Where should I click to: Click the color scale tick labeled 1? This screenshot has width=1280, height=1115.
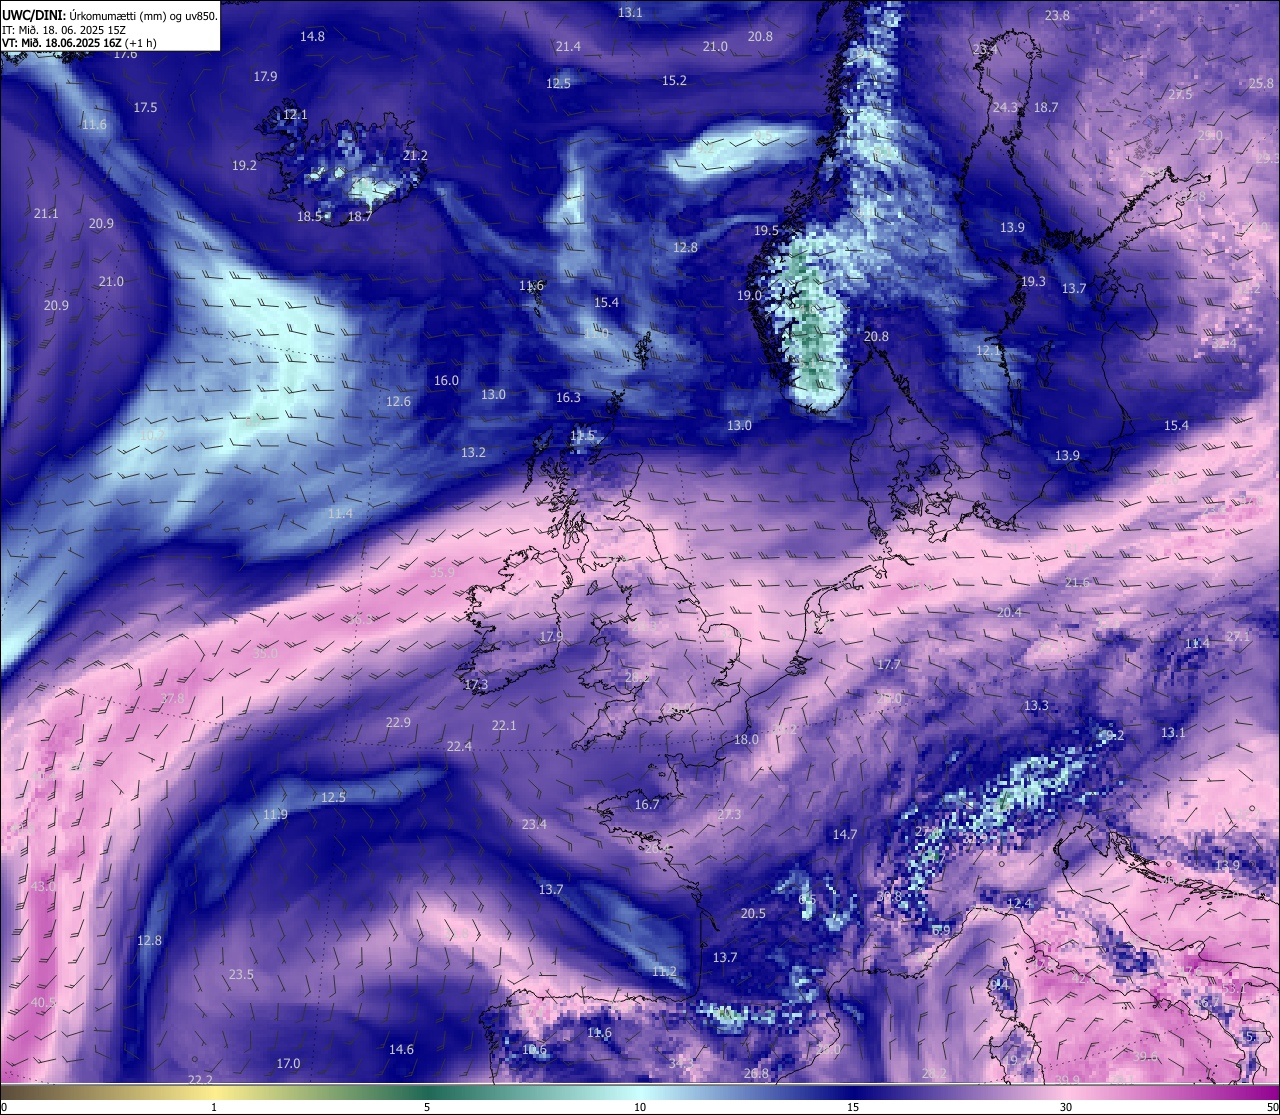[x=213, y=1107]
